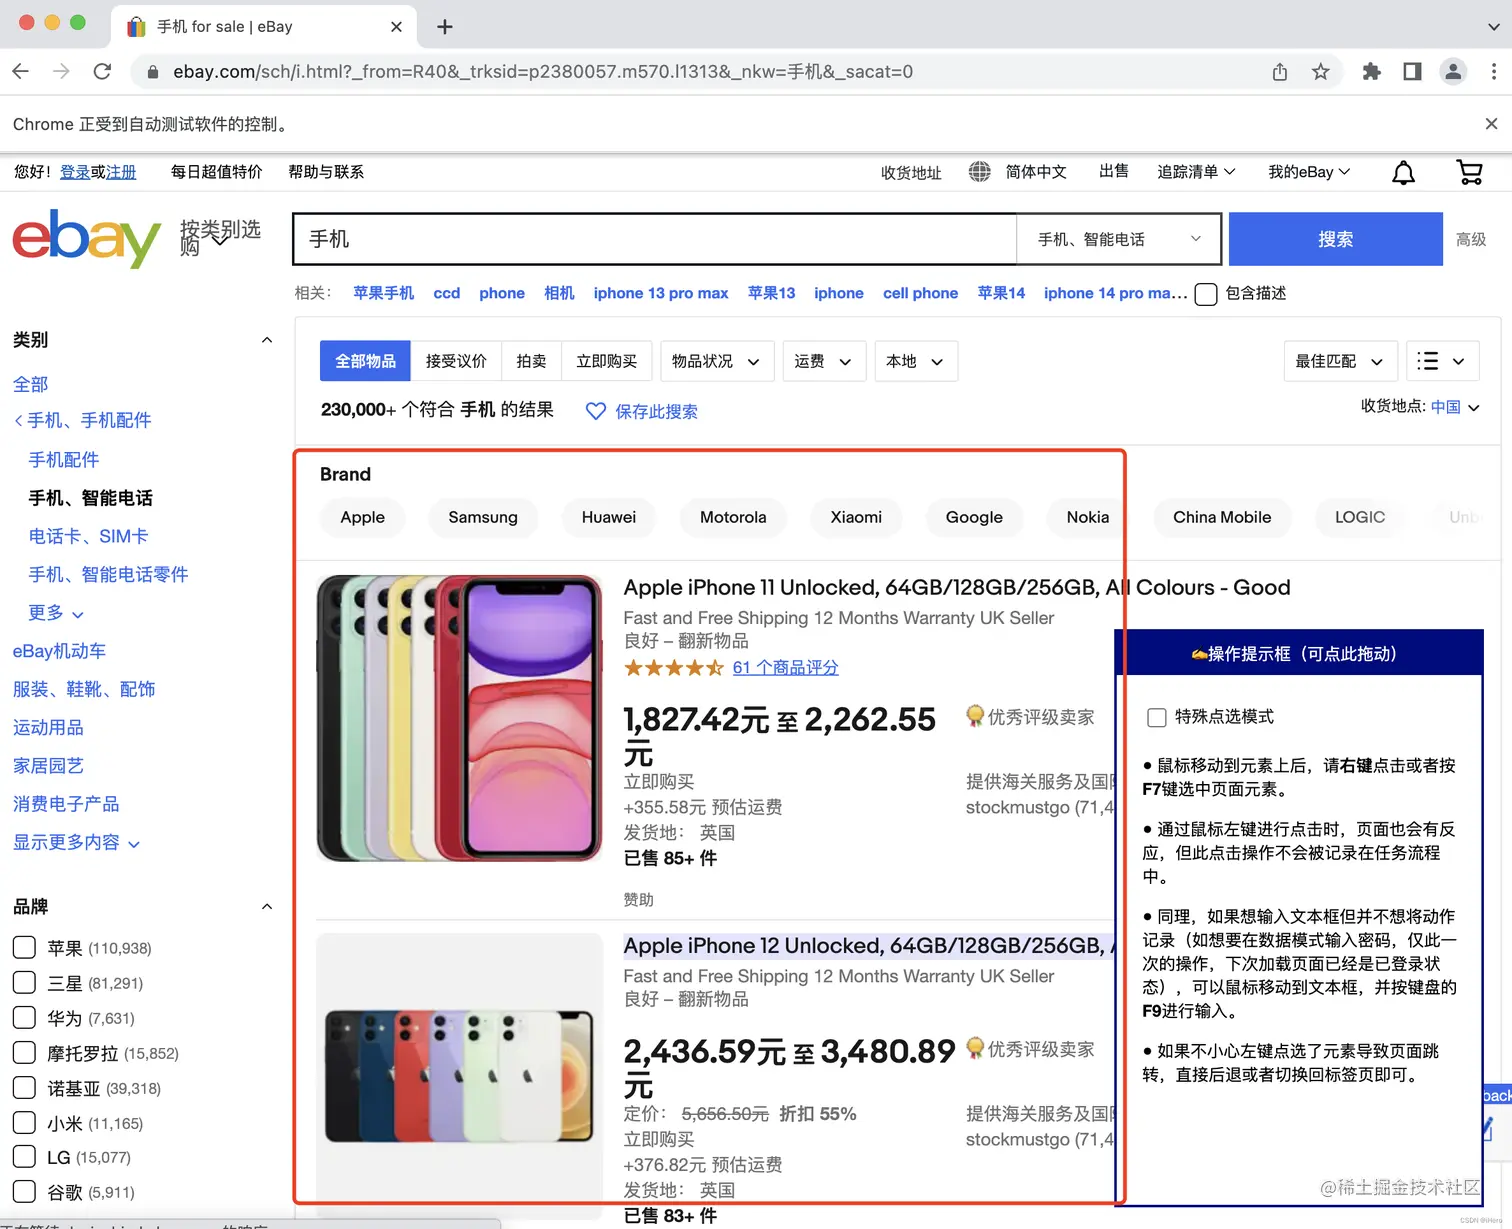The image size is (1512, 1229).
Task: Click the notifications bell icon
Action: pos(1403,171)
